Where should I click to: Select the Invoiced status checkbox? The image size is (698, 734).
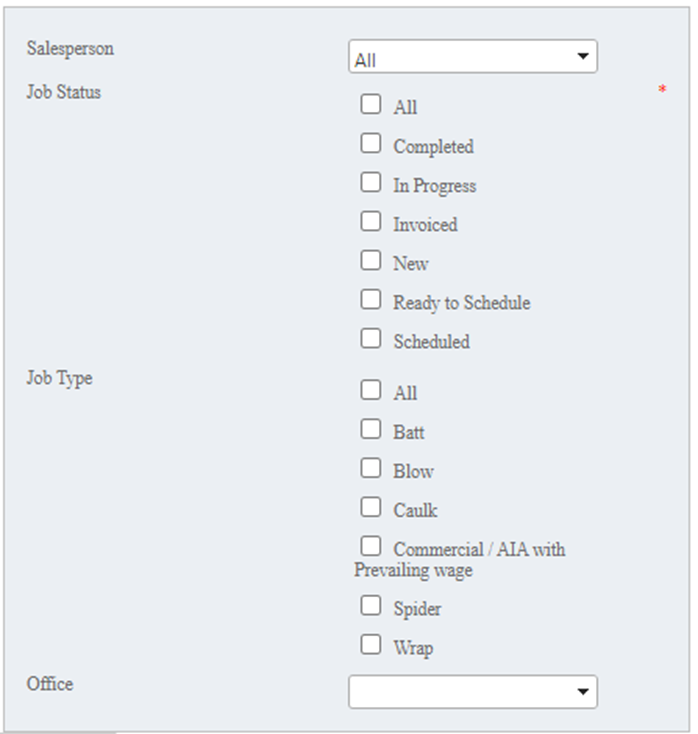(371, 221)
